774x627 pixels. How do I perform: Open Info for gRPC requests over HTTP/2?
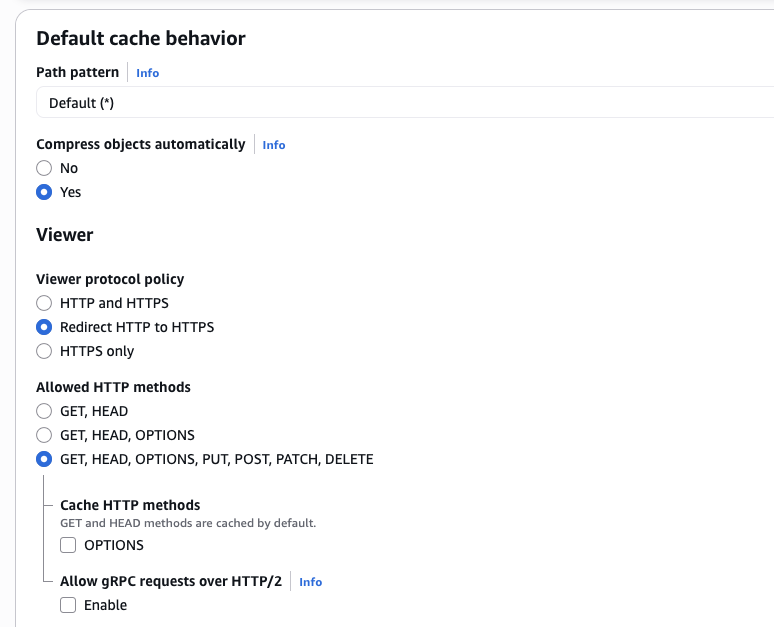(310, 582)
